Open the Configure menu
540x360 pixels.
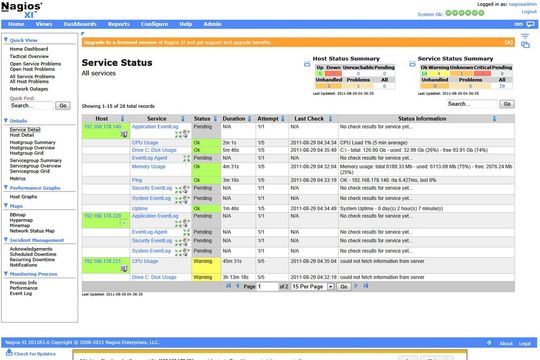point(154,24)
